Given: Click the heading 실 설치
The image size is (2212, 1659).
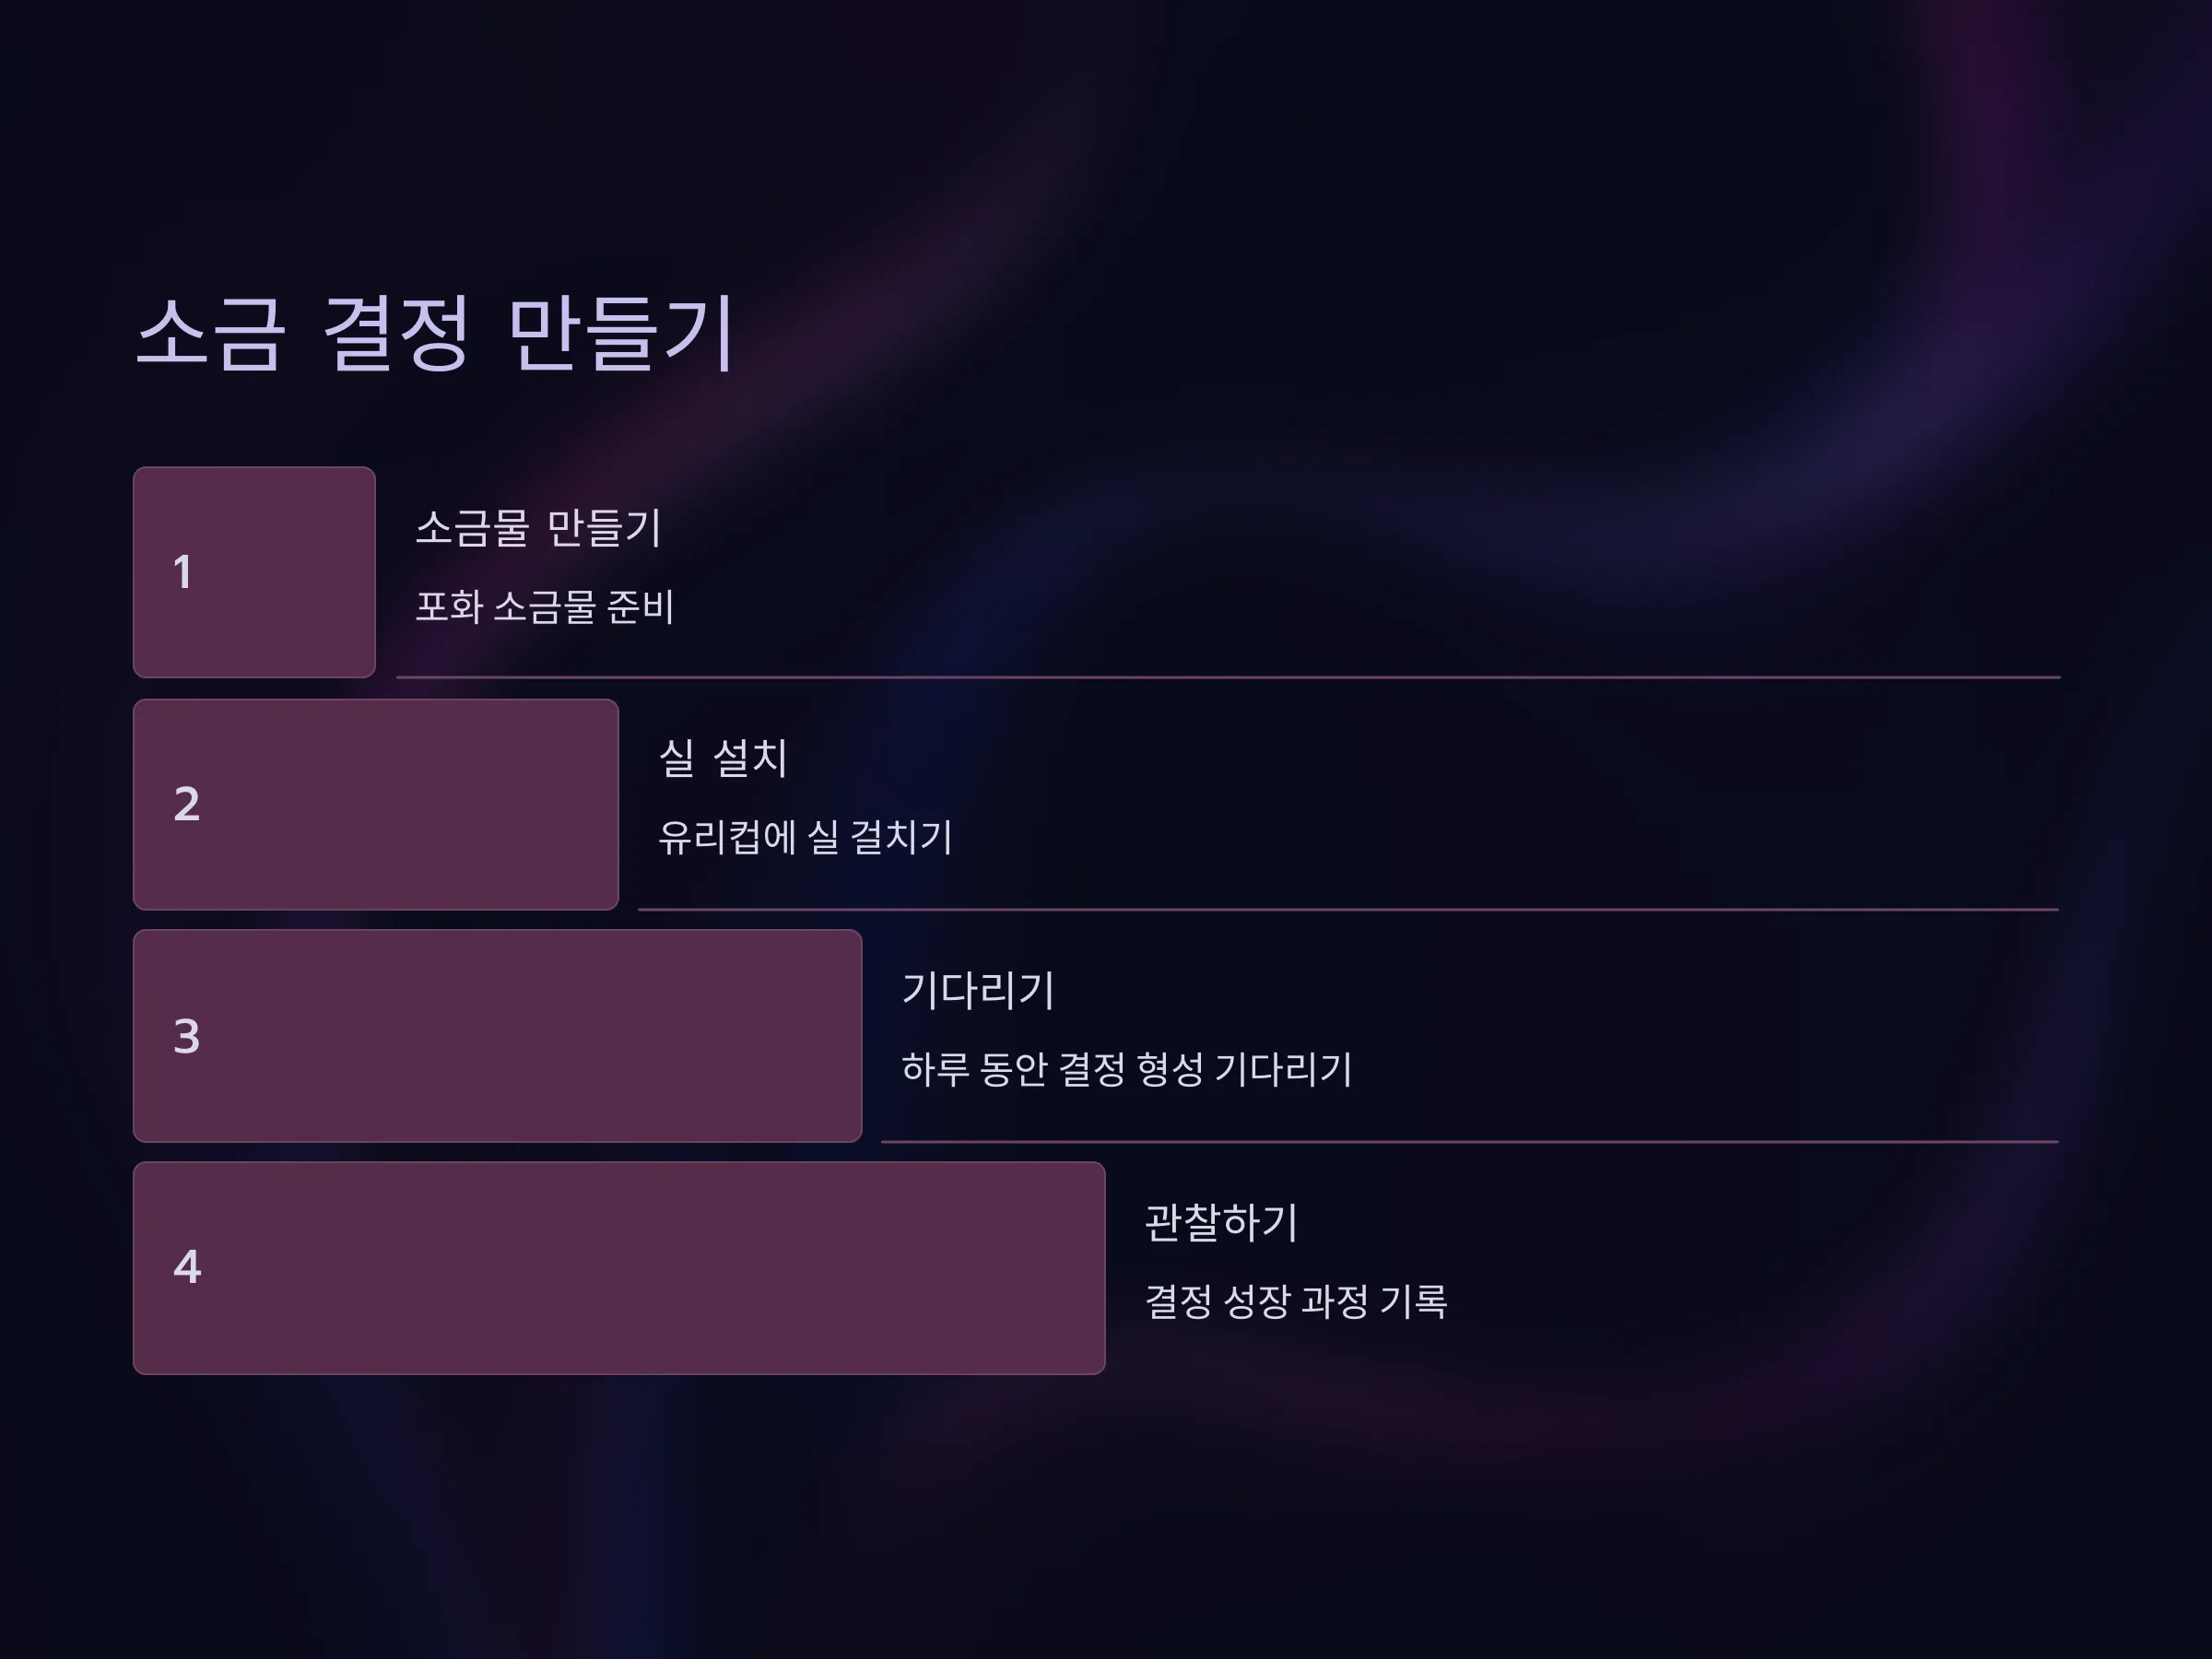Looking at the screenshot, I should [723, 758].
